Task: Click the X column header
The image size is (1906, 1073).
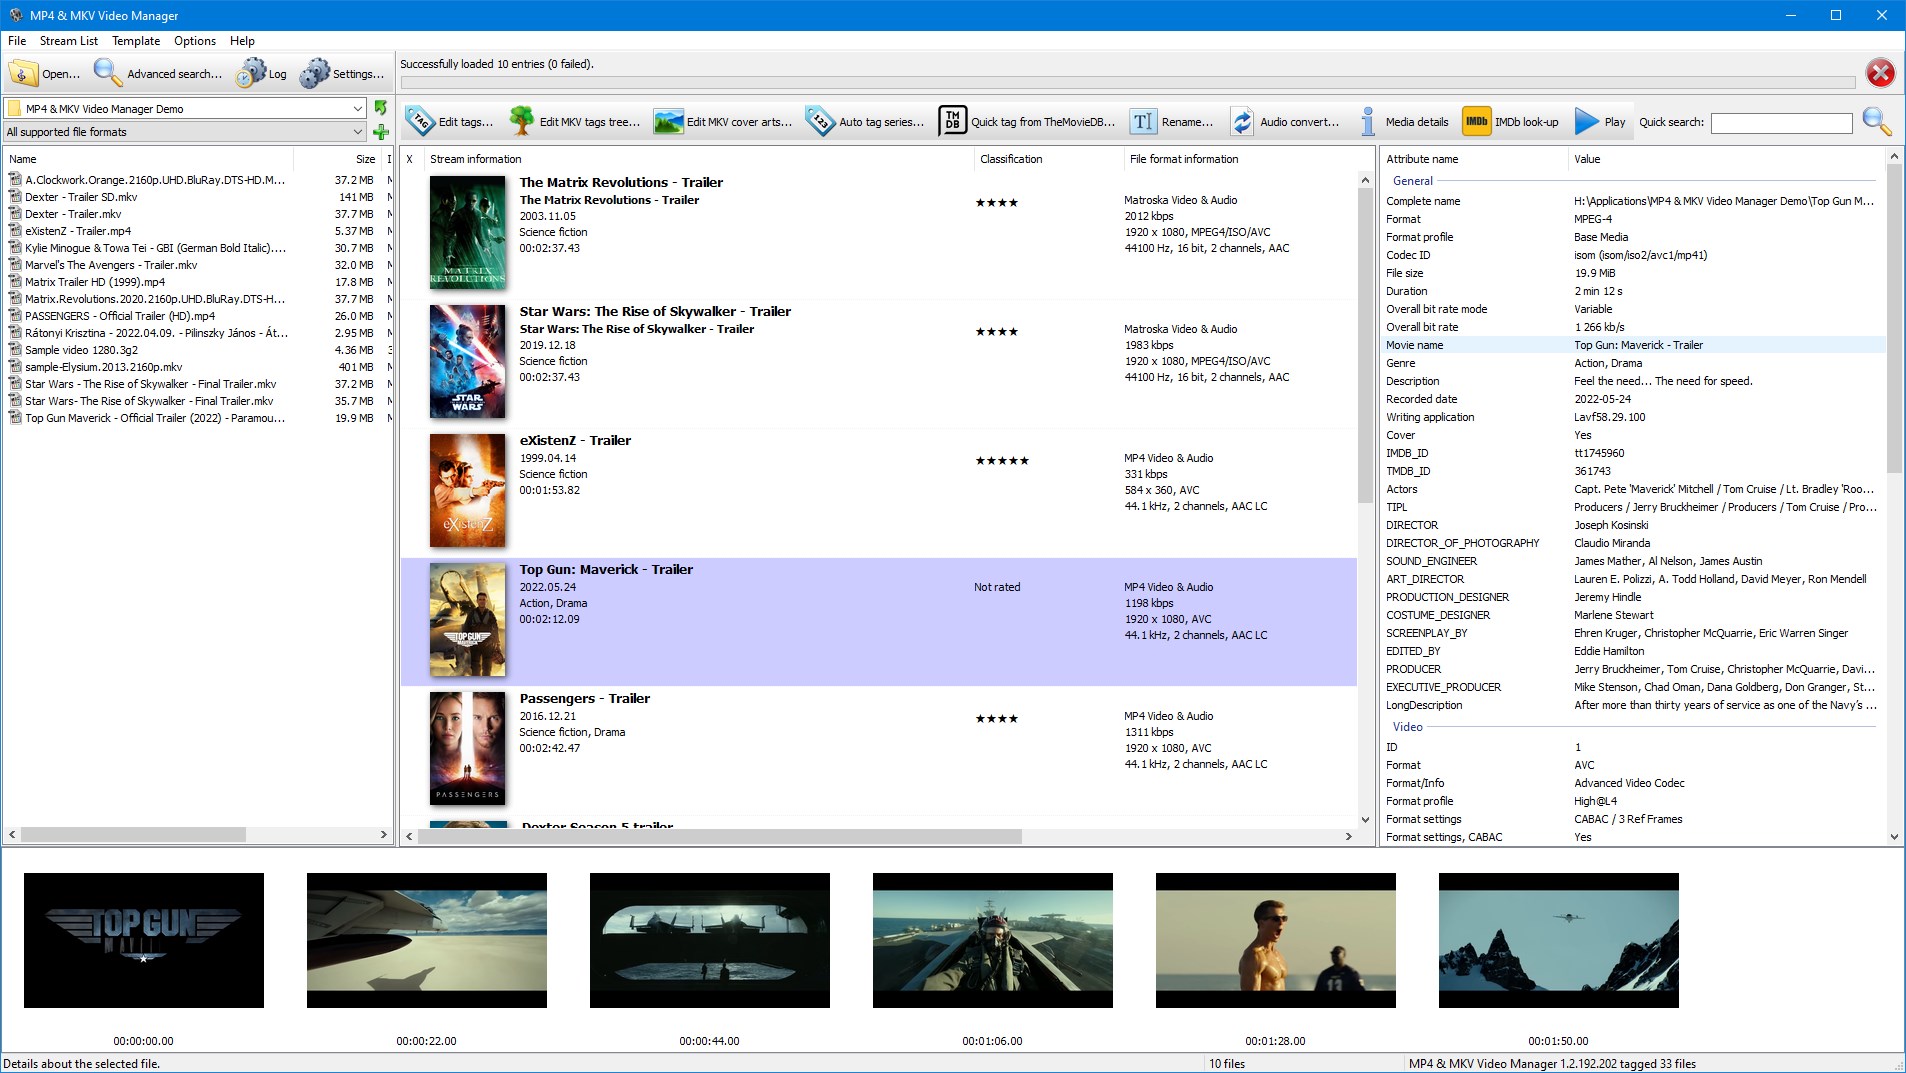Action: [411, 159]
